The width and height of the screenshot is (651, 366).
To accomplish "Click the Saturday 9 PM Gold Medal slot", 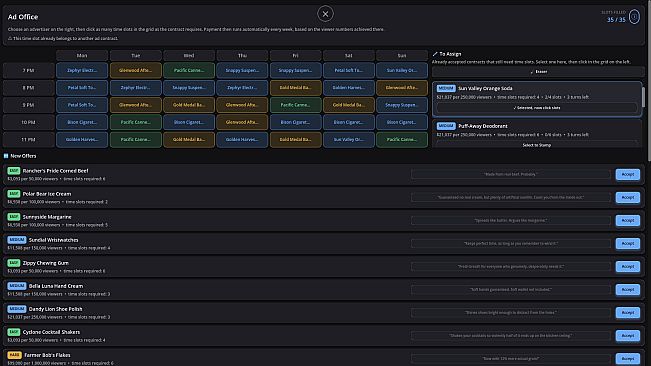I will point(349,105).
